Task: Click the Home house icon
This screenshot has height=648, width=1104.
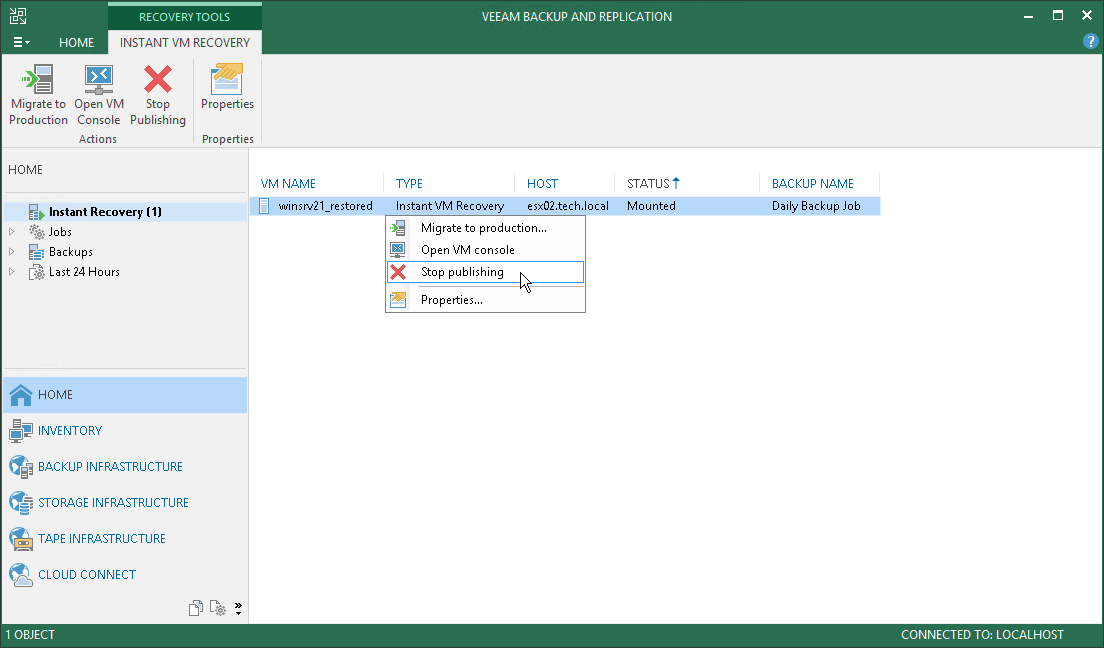Action: point(21,395)
